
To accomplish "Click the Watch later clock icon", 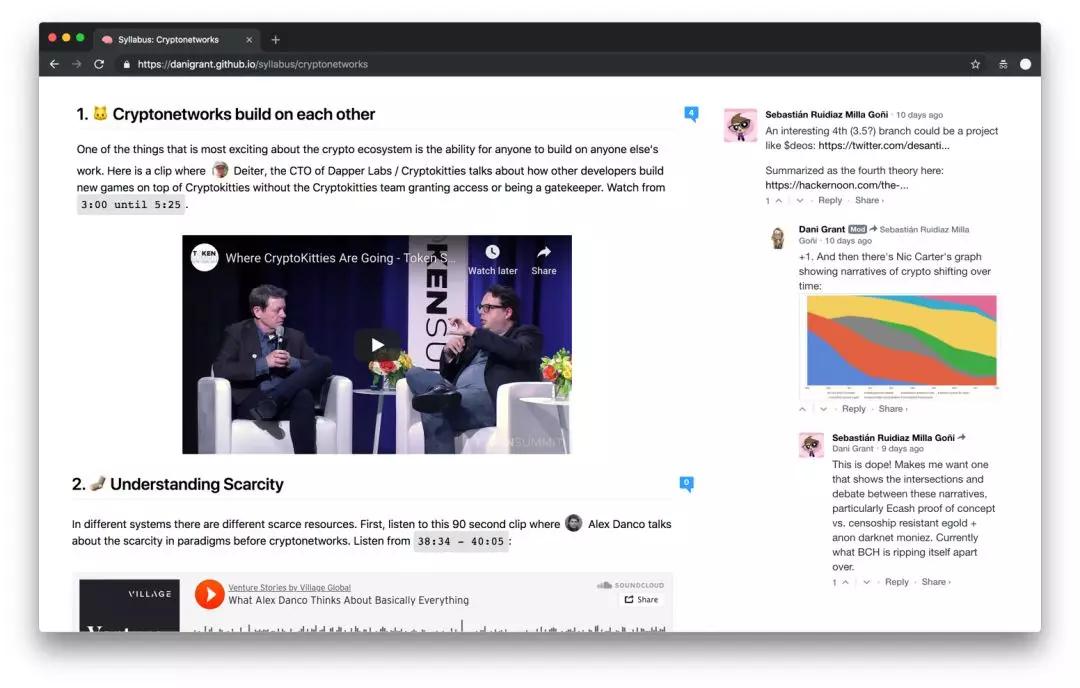I will pyautogui.click(x=492, y=252).
